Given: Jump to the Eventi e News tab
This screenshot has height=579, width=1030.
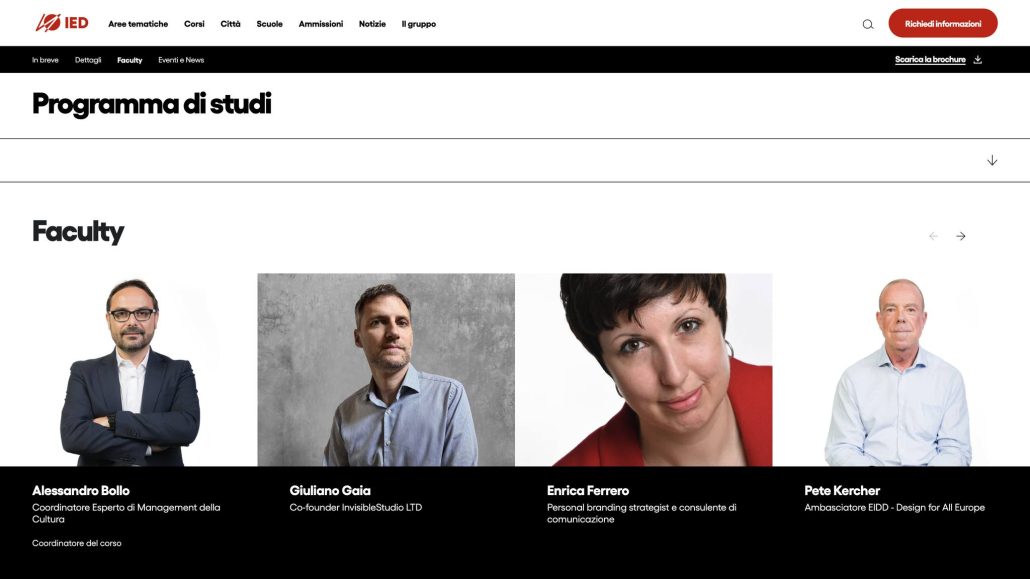Looking at the screenshot, I should tap(181, 60).
